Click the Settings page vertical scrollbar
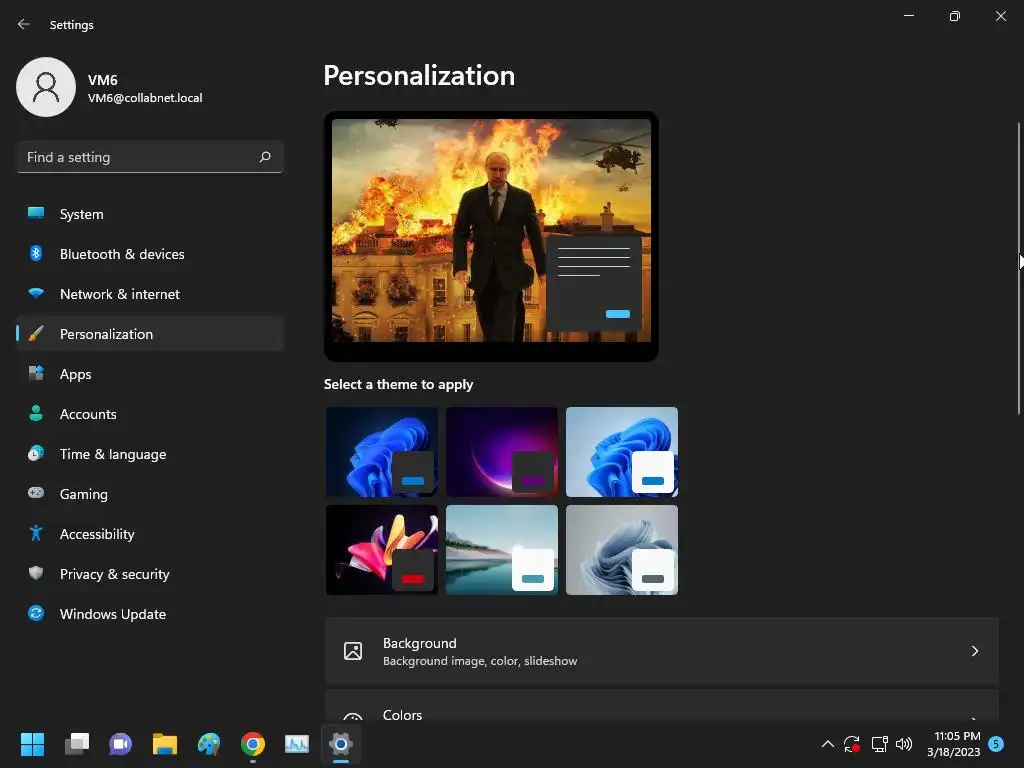Viewport: 1024px width, 768px height. click(1019, 268)
